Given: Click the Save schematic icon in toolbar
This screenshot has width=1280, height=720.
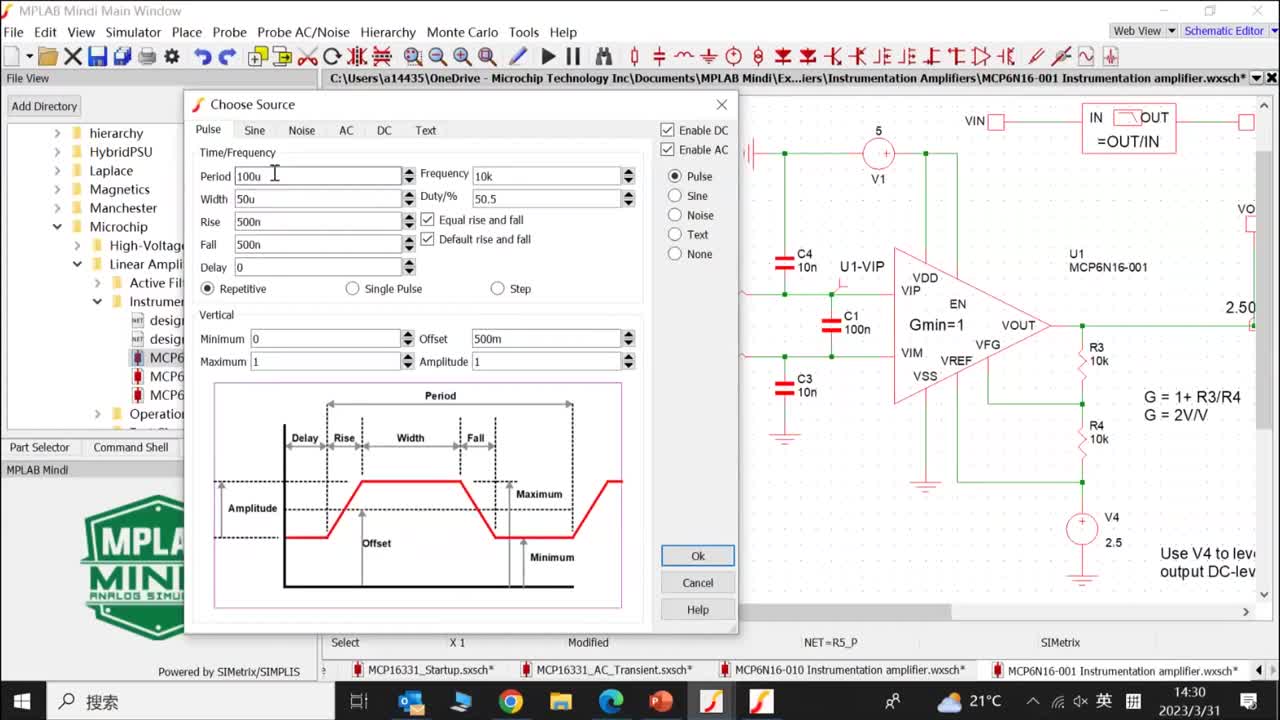Looking at the screenshot, I should coord(97,57).
